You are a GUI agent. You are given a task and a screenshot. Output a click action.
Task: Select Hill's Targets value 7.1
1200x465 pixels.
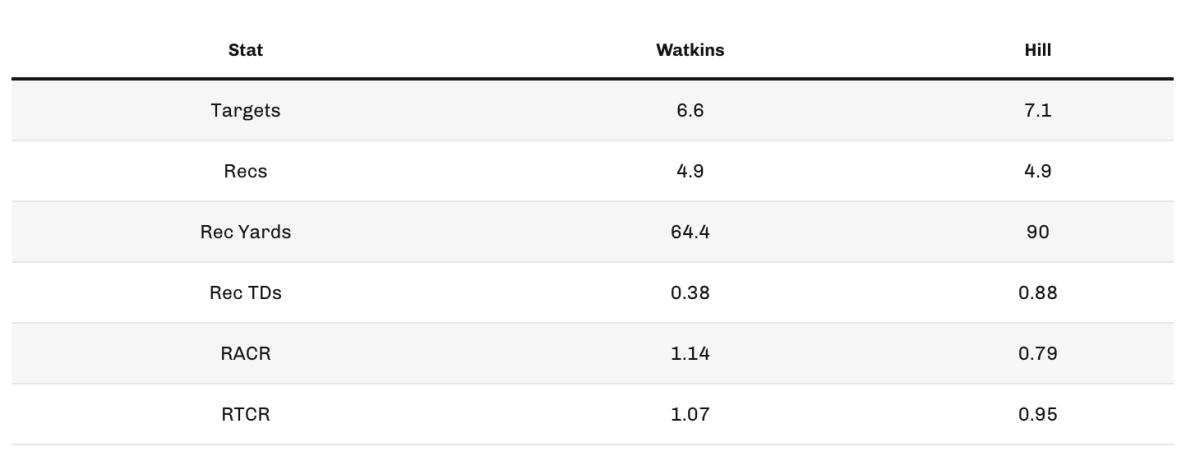(x=1038, y=111)
